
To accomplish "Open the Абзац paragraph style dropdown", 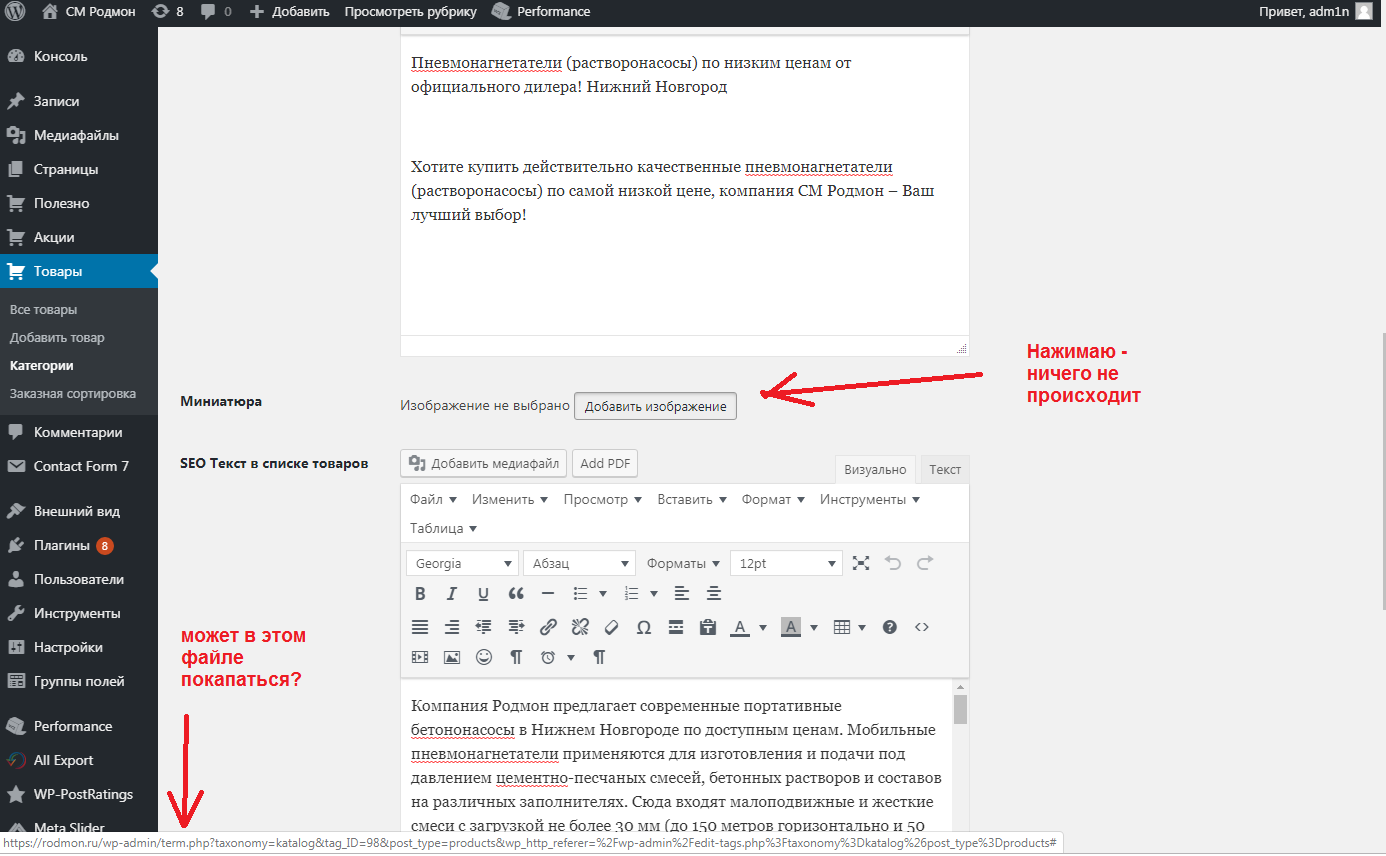I will (x=580, y=563).
